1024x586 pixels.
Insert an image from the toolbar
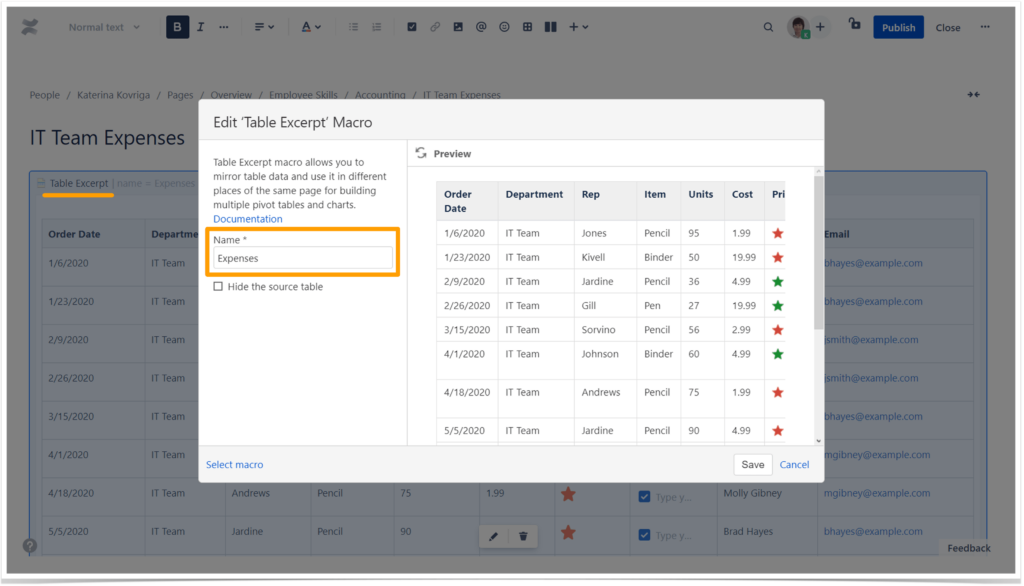458,27
